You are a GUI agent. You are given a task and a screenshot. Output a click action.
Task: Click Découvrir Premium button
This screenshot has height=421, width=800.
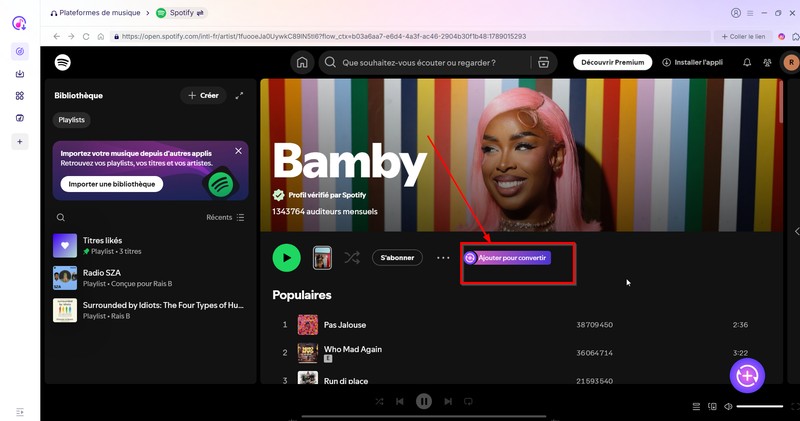pos(612,62)
